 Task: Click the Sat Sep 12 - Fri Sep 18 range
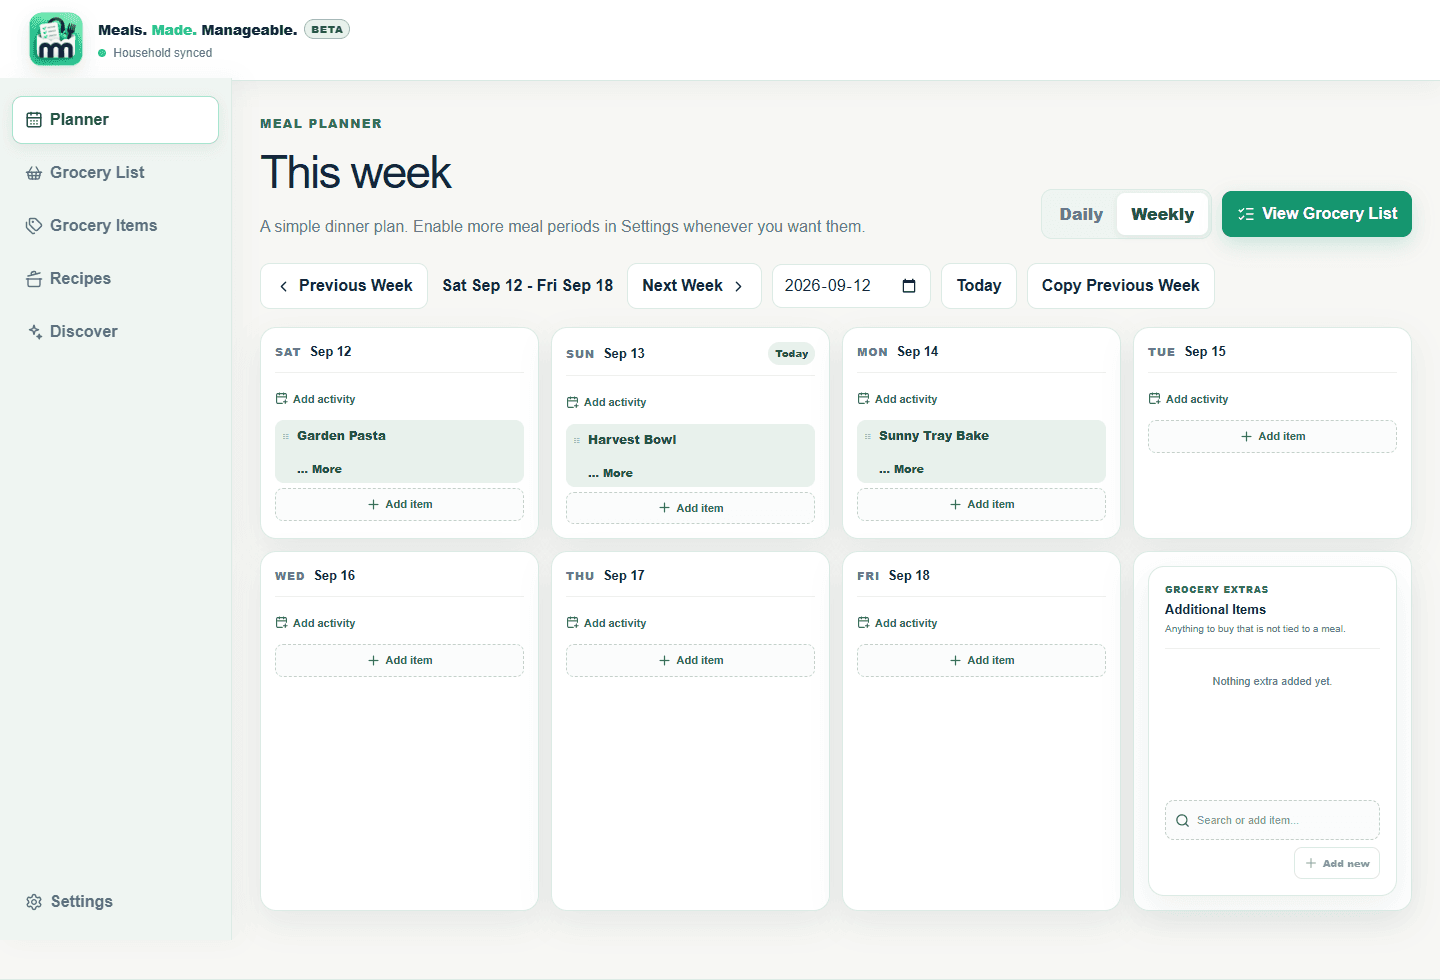pos(527,286)
